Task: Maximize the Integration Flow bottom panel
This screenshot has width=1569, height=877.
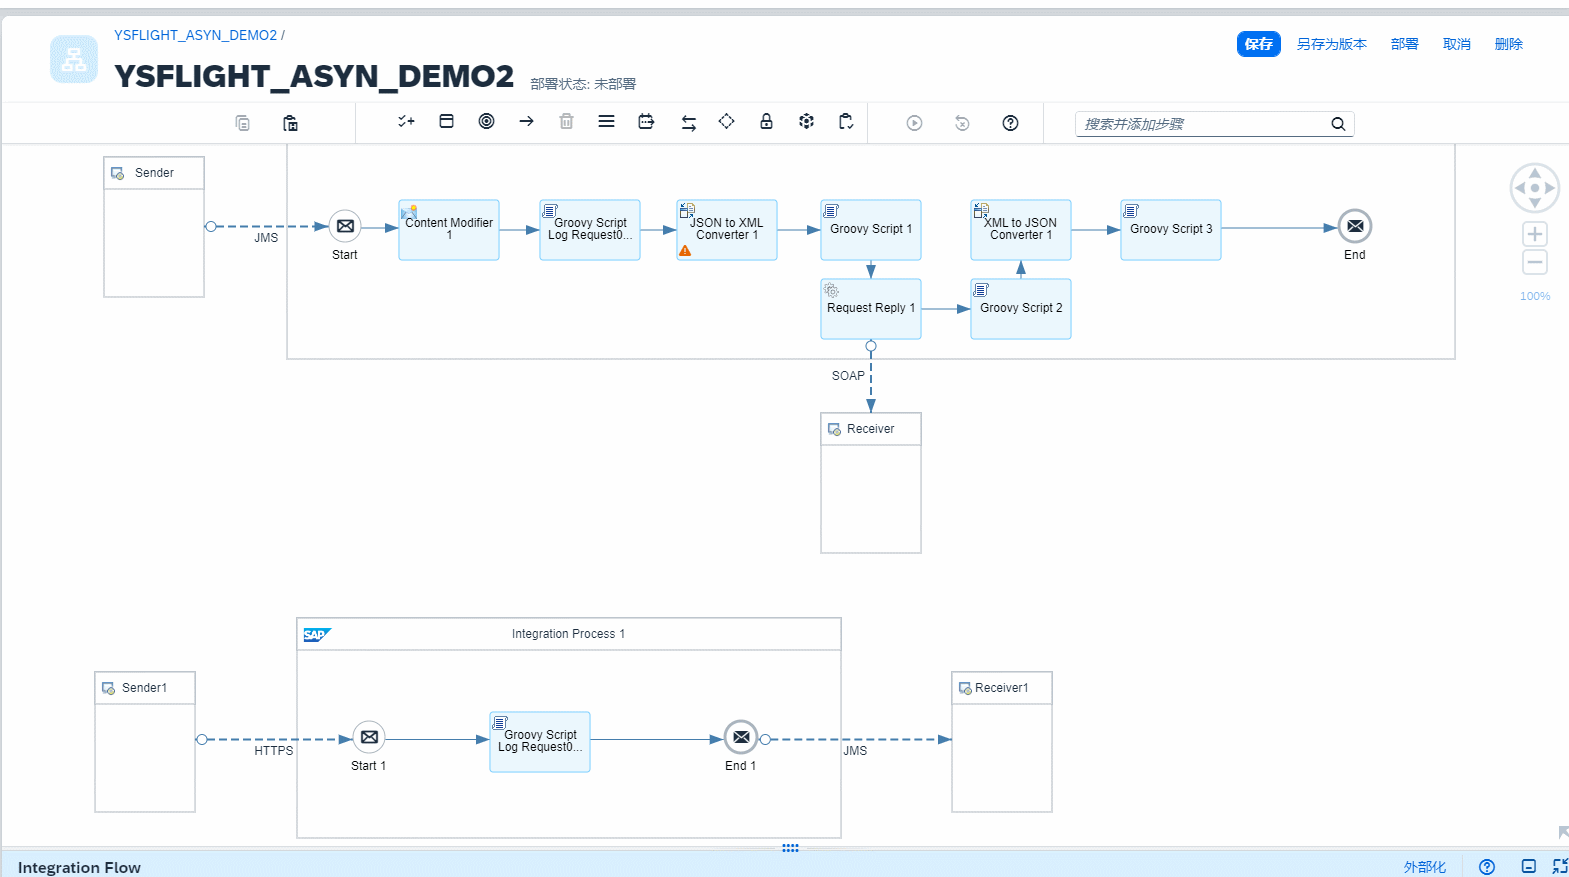Action: coord(1559,867)
